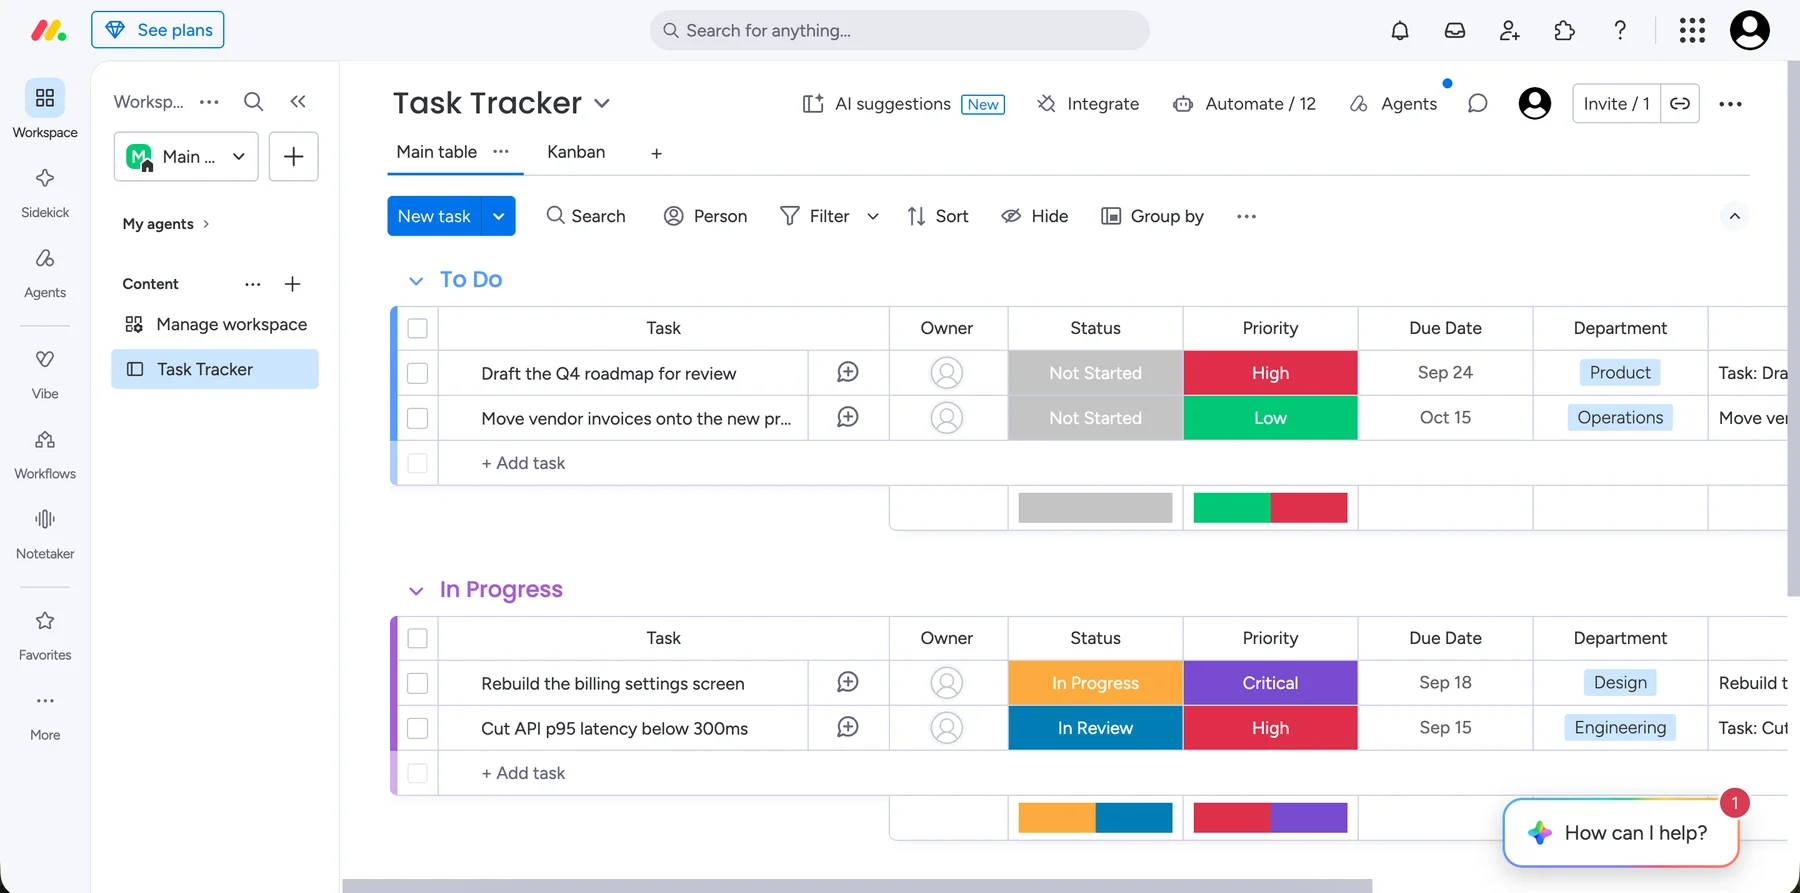Switch to the Kanban view tab
This screenshot has width=1800, height=893.
[576, 152]
